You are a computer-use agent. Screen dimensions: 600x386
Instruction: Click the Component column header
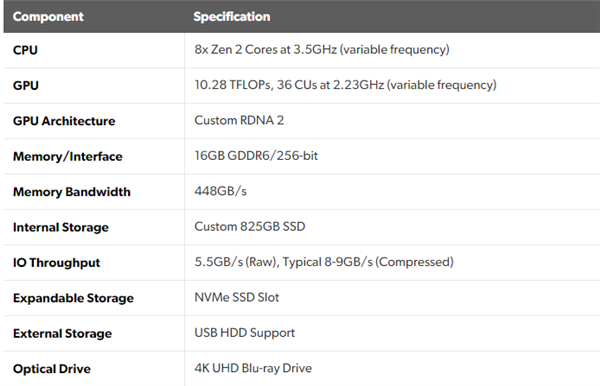(48, 16)
